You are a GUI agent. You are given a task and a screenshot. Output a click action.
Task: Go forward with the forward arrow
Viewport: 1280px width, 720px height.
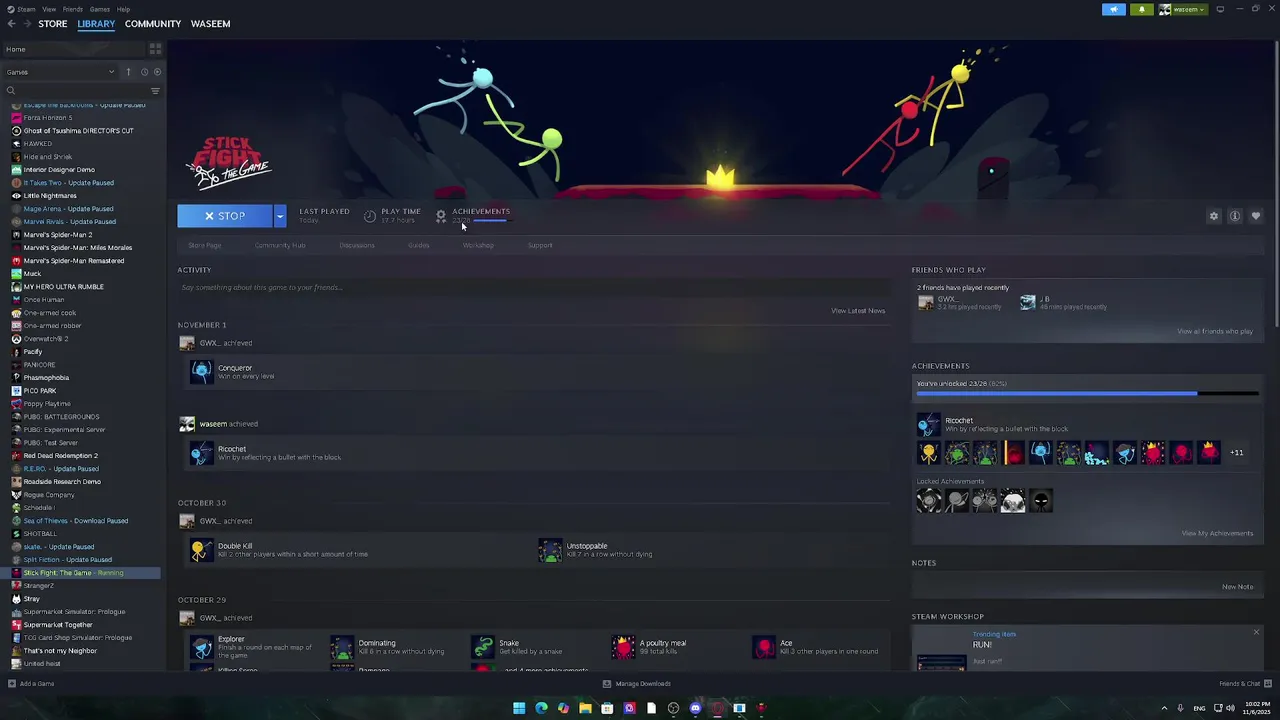coord(26,23)
